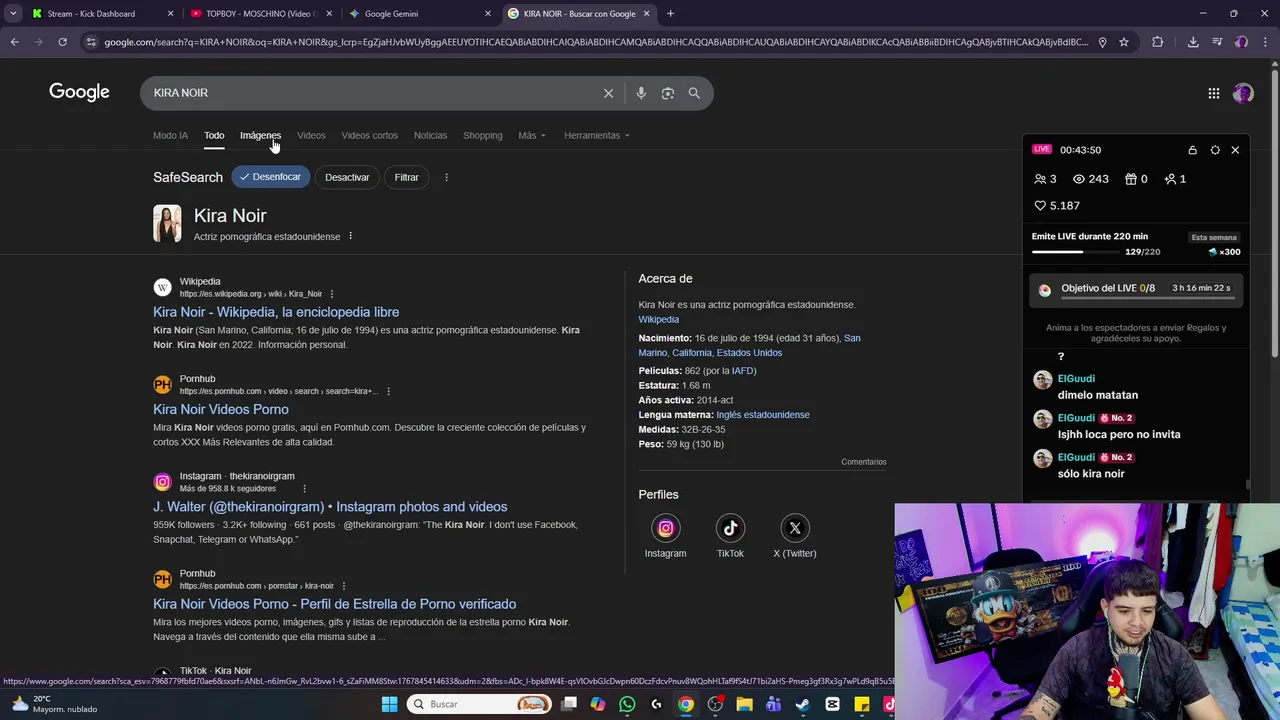Screen dimensions: 1280x720
Task: Open OBS Studio from the taskbar
Action: (715, 704)
